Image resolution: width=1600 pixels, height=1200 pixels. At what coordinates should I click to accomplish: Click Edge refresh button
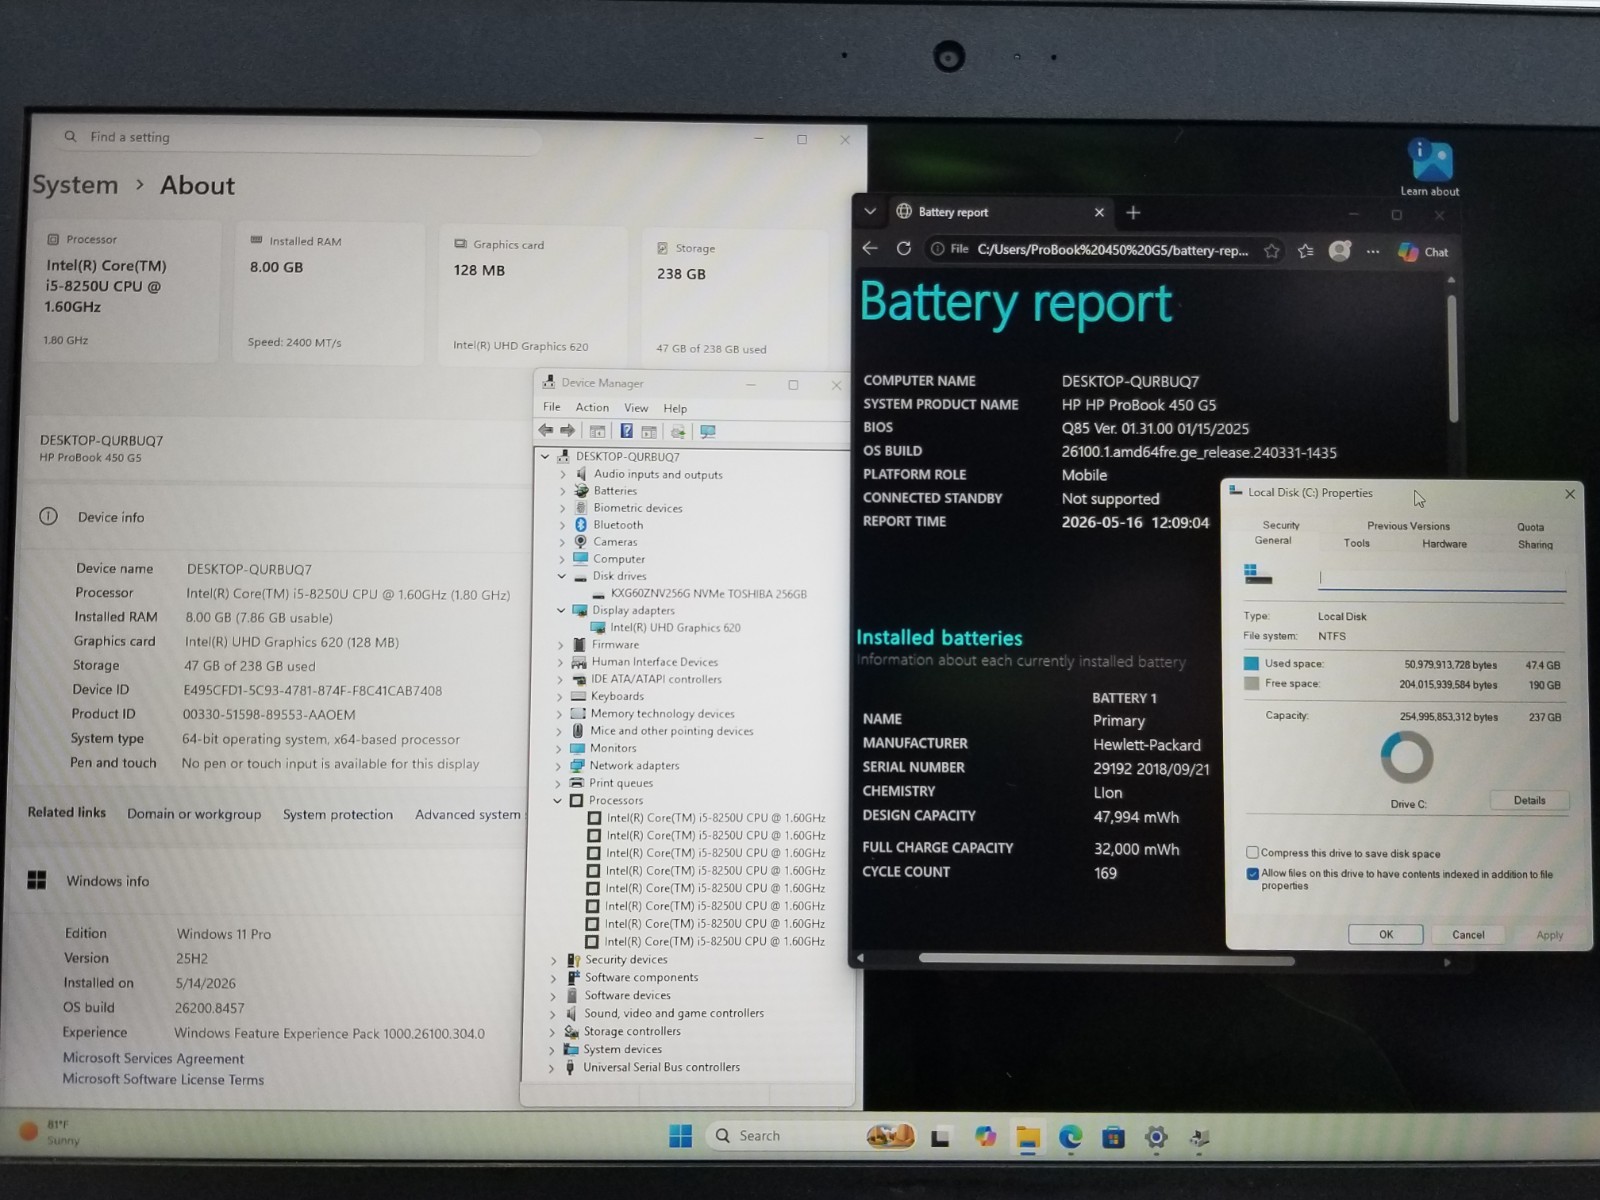pyautogui.click(x=904, y=248)
